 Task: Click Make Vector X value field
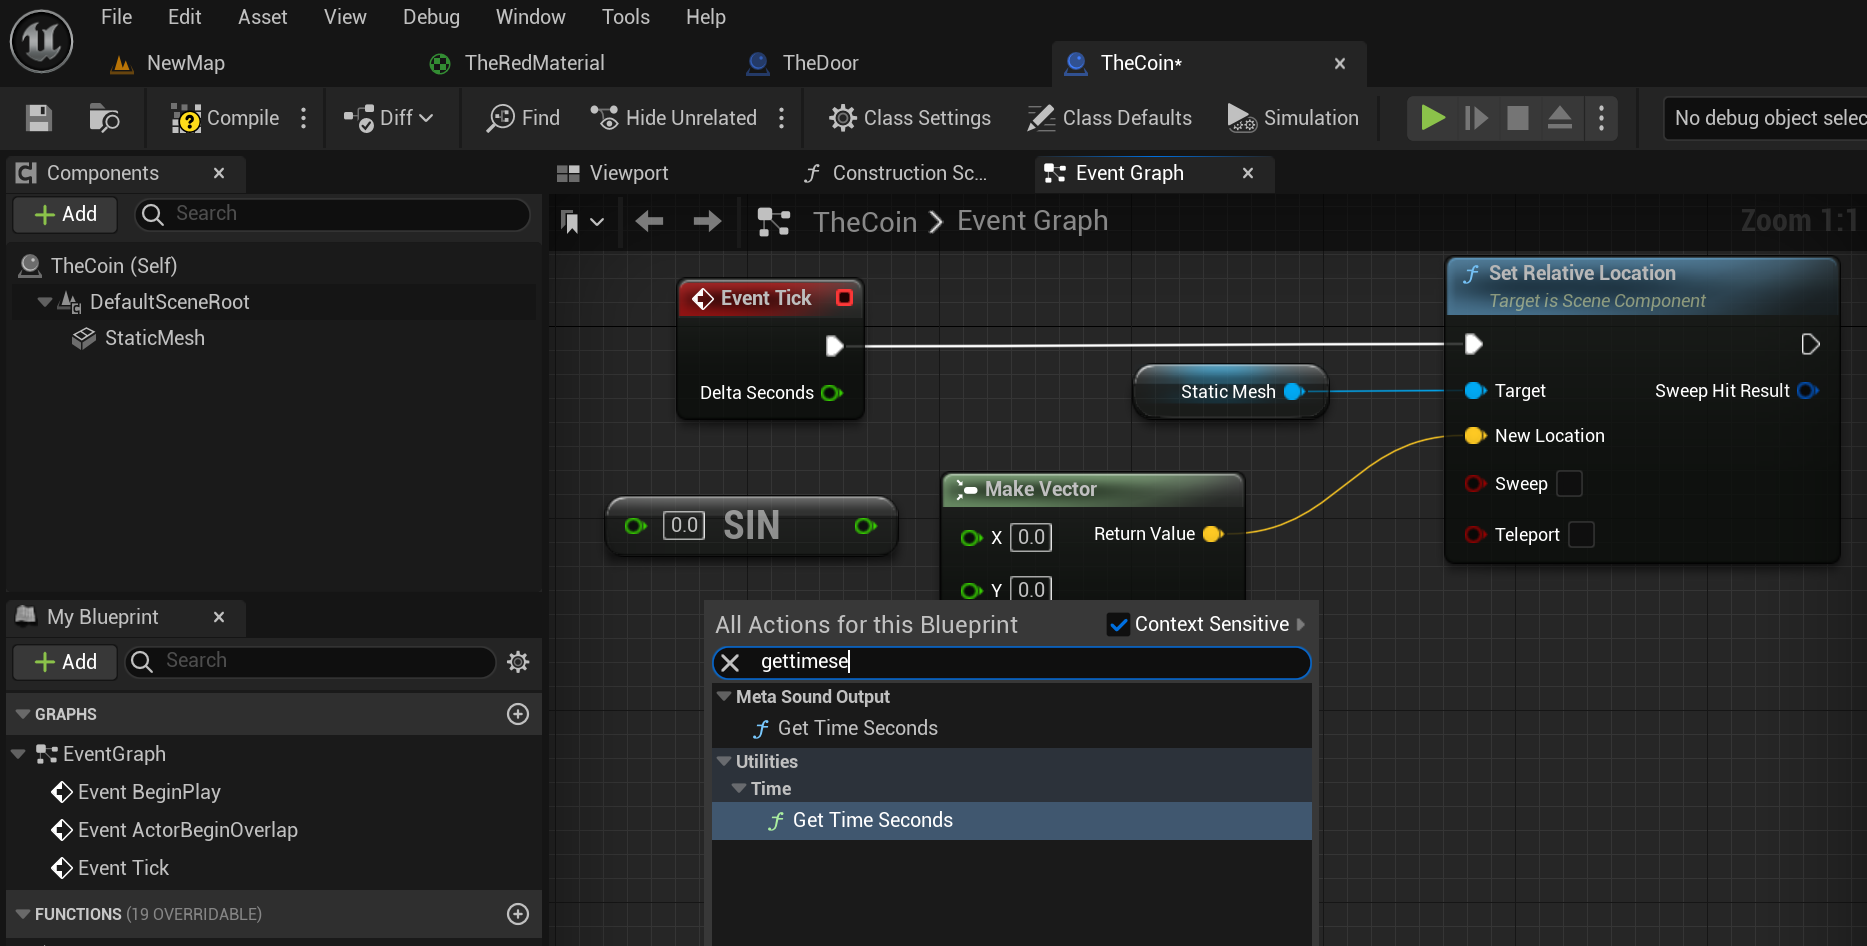click(1031, 537)
